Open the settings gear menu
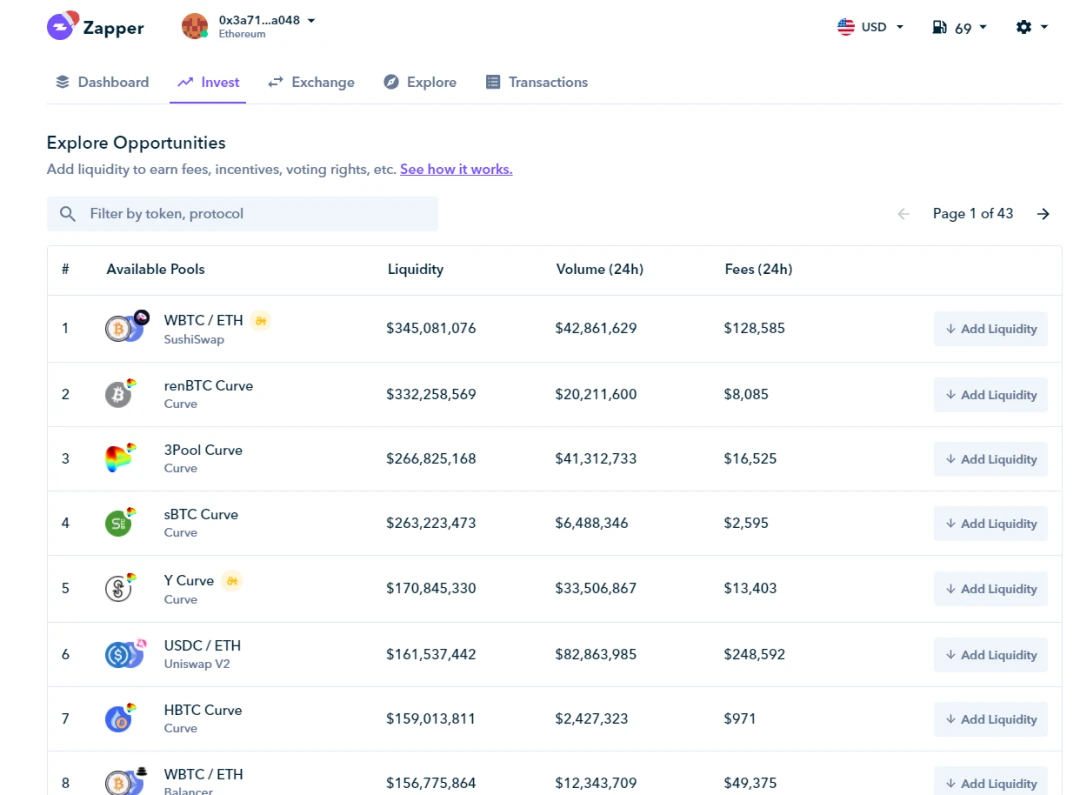 [1031, 27]
